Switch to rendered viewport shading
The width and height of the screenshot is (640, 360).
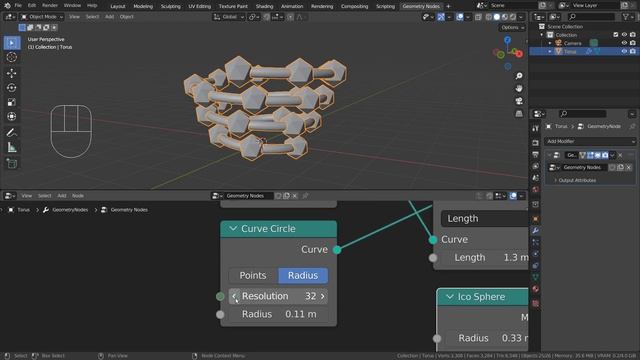click(x=513, y=17)
